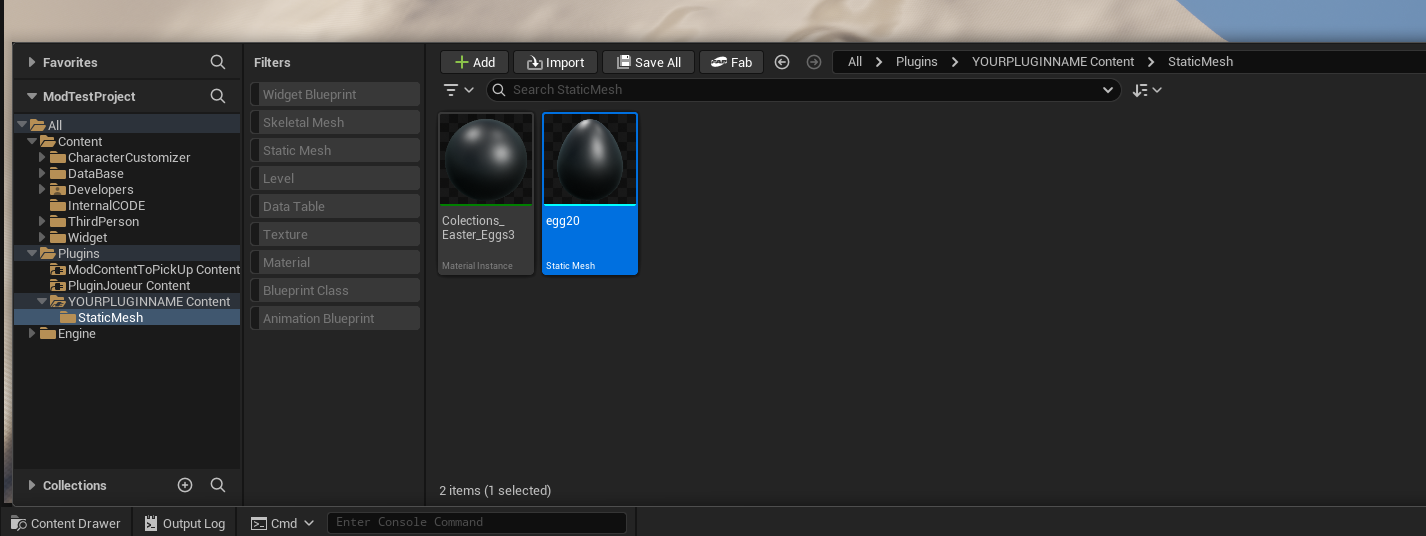Search the Collections section
The image size is (1426, 536).
[x=218, y=485]
